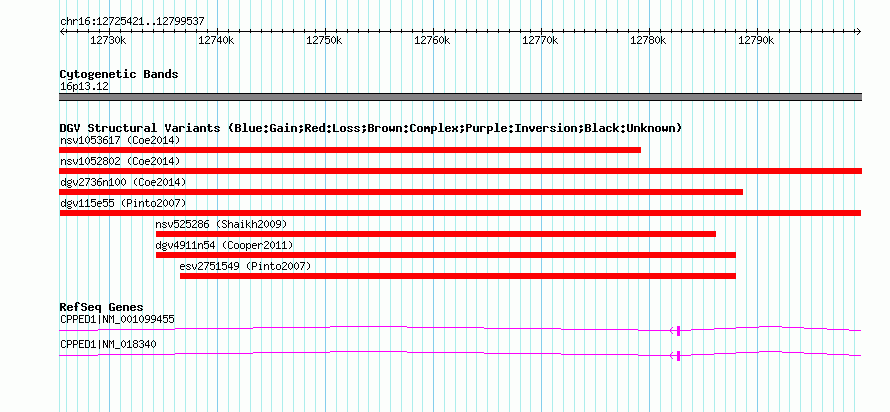Click the nsv1053617 (Coe2014) red variant bar
Screen dimensions: 890x412
pos(350,150)
